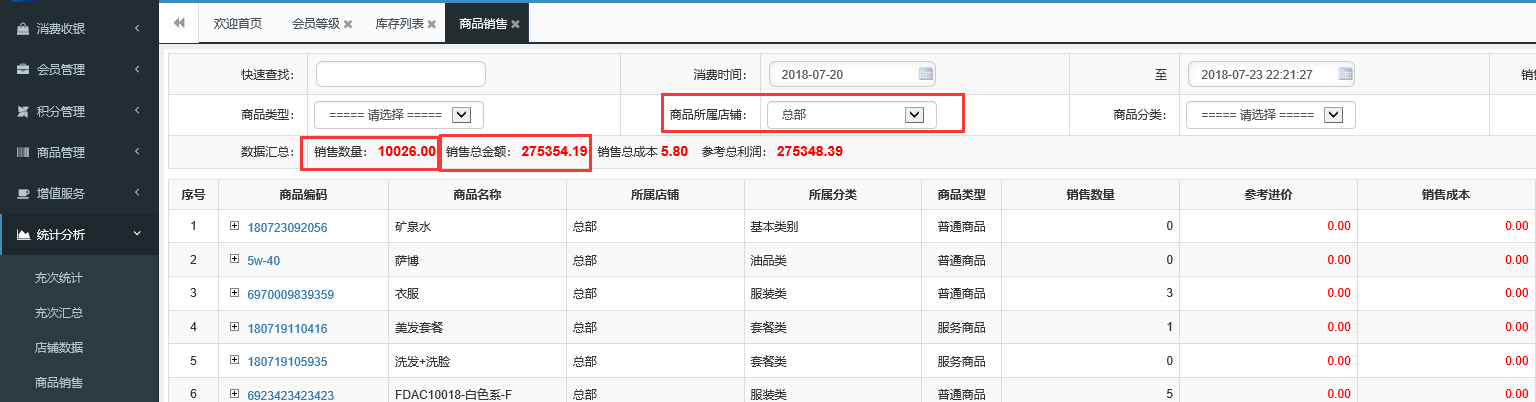Open calendar icon for start date

click(x=925, y=74)
